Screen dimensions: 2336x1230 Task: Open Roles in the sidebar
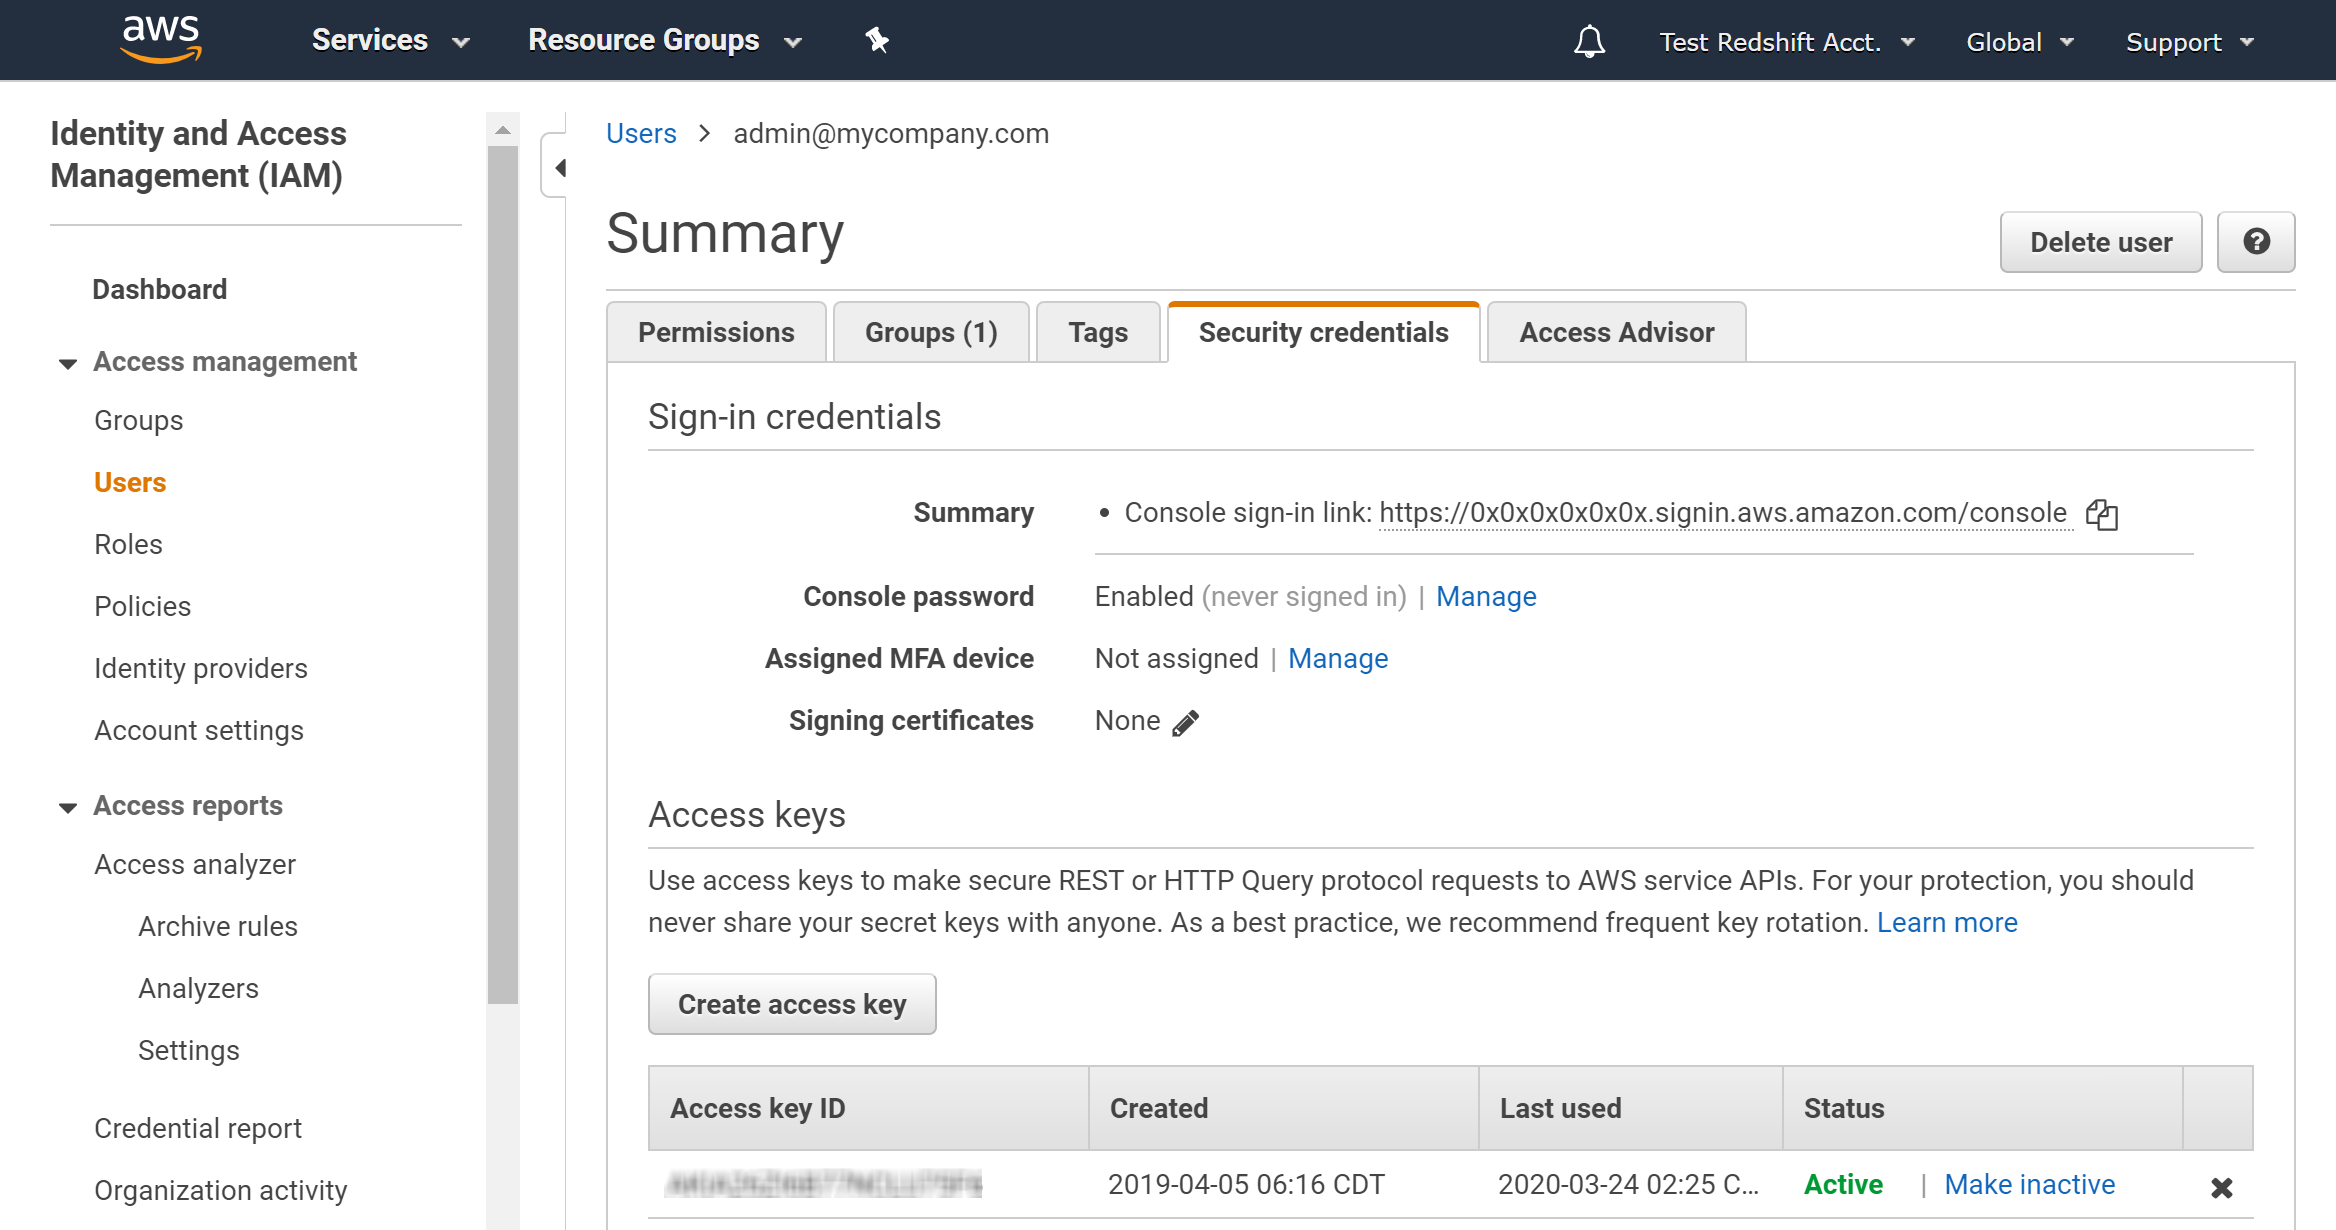click(128, 544)
